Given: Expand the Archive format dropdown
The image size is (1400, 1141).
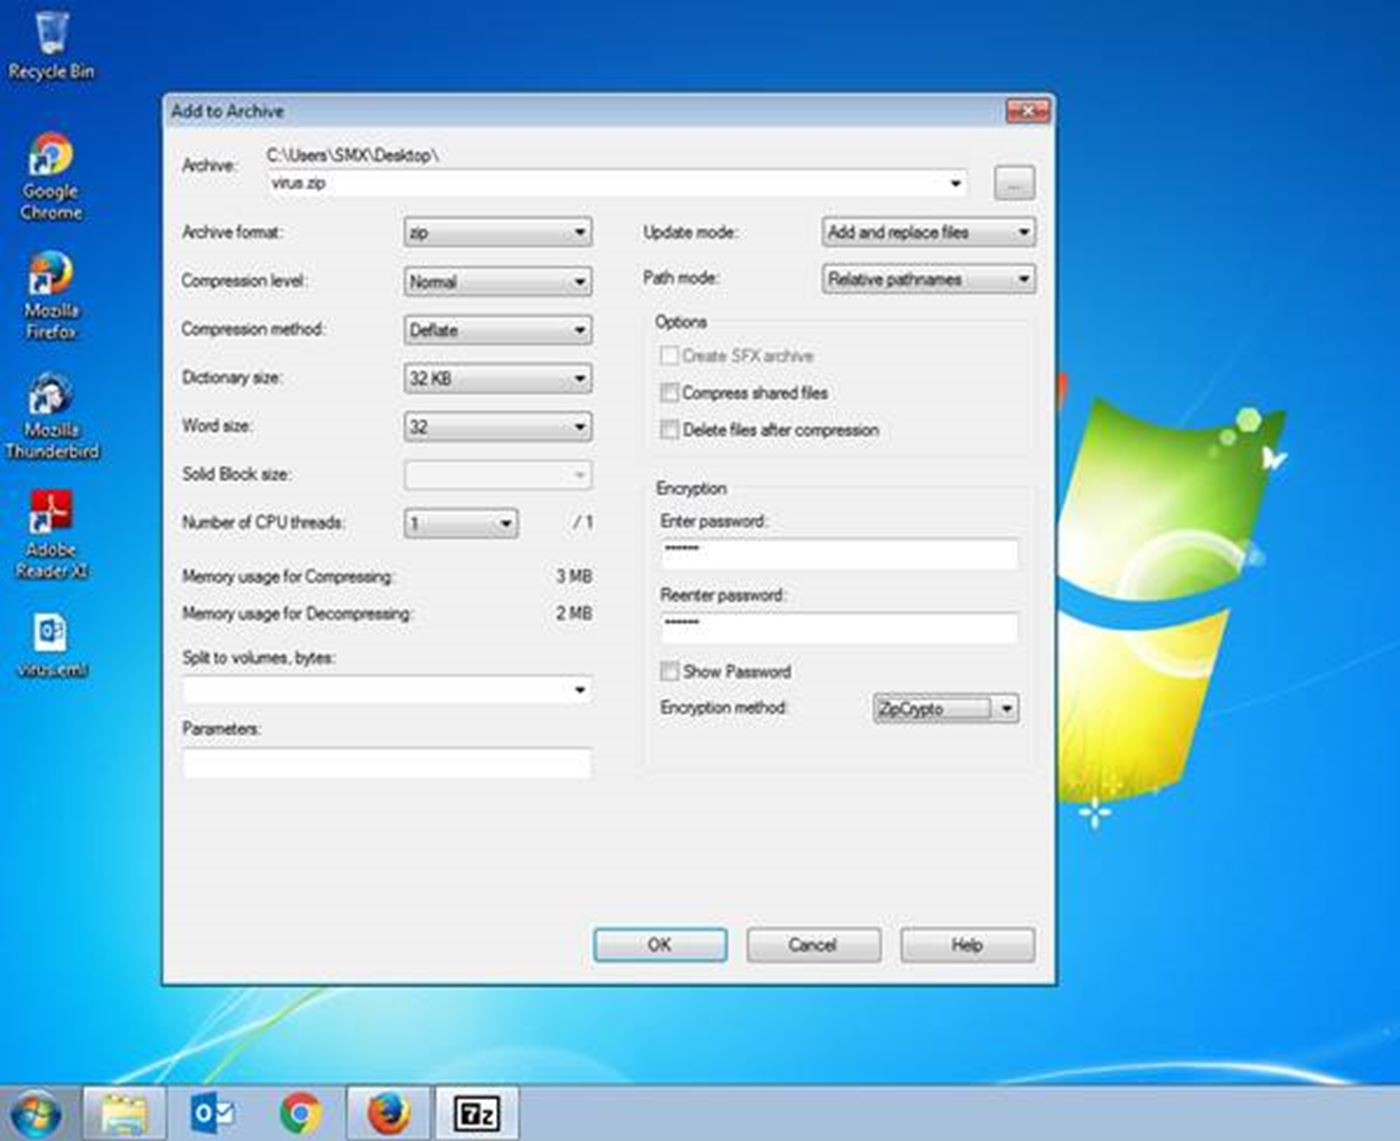Looking at the screenshot, I should [x=497, y=232].
